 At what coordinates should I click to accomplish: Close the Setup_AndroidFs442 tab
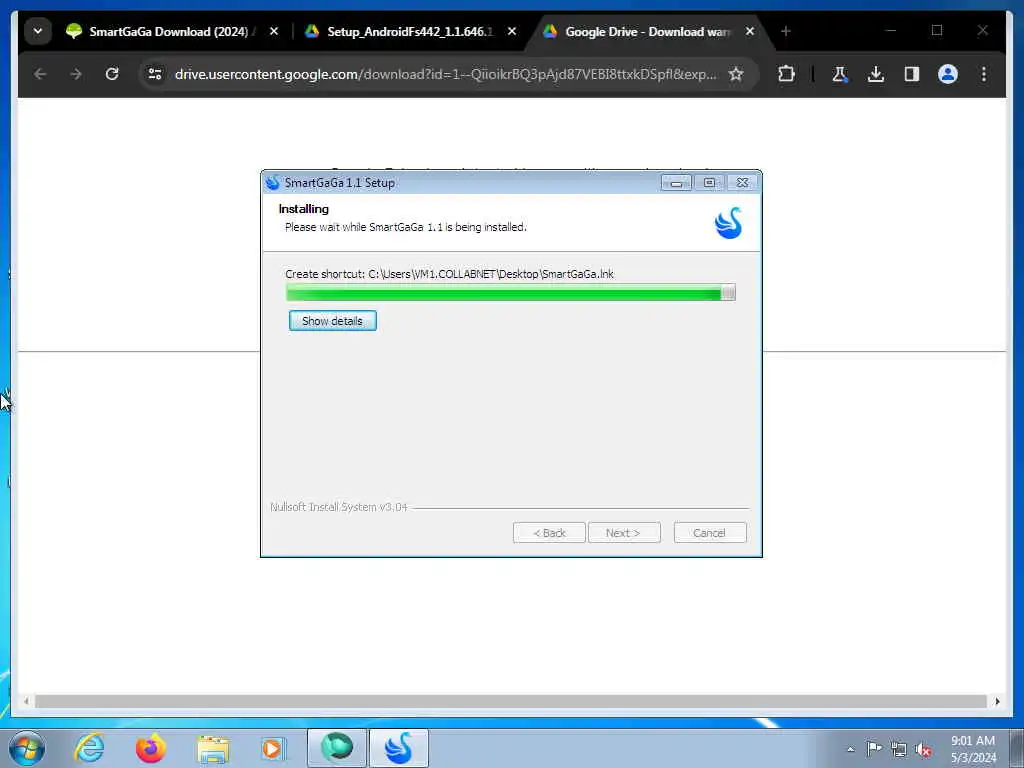tap(512, 31)
